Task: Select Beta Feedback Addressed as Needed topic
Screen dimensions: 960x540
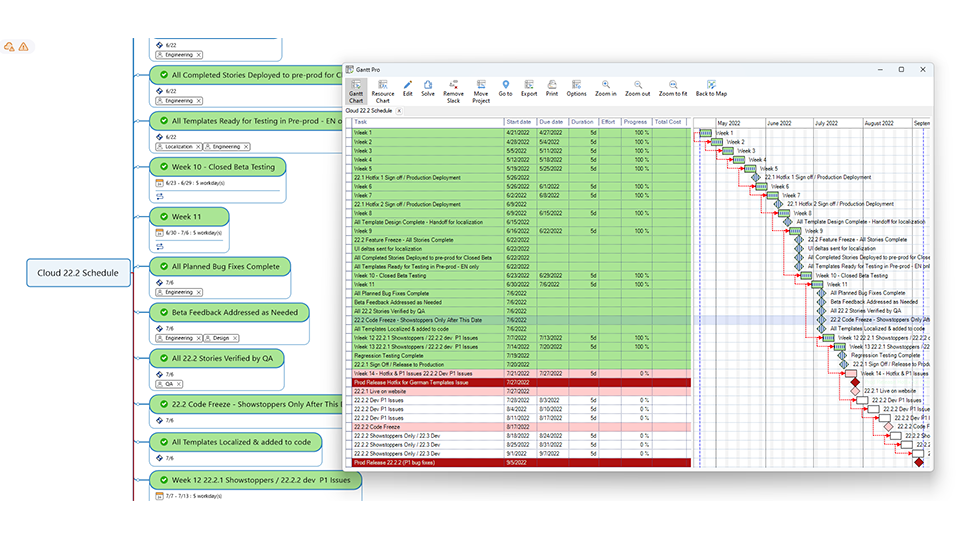Action: point(229,312)
